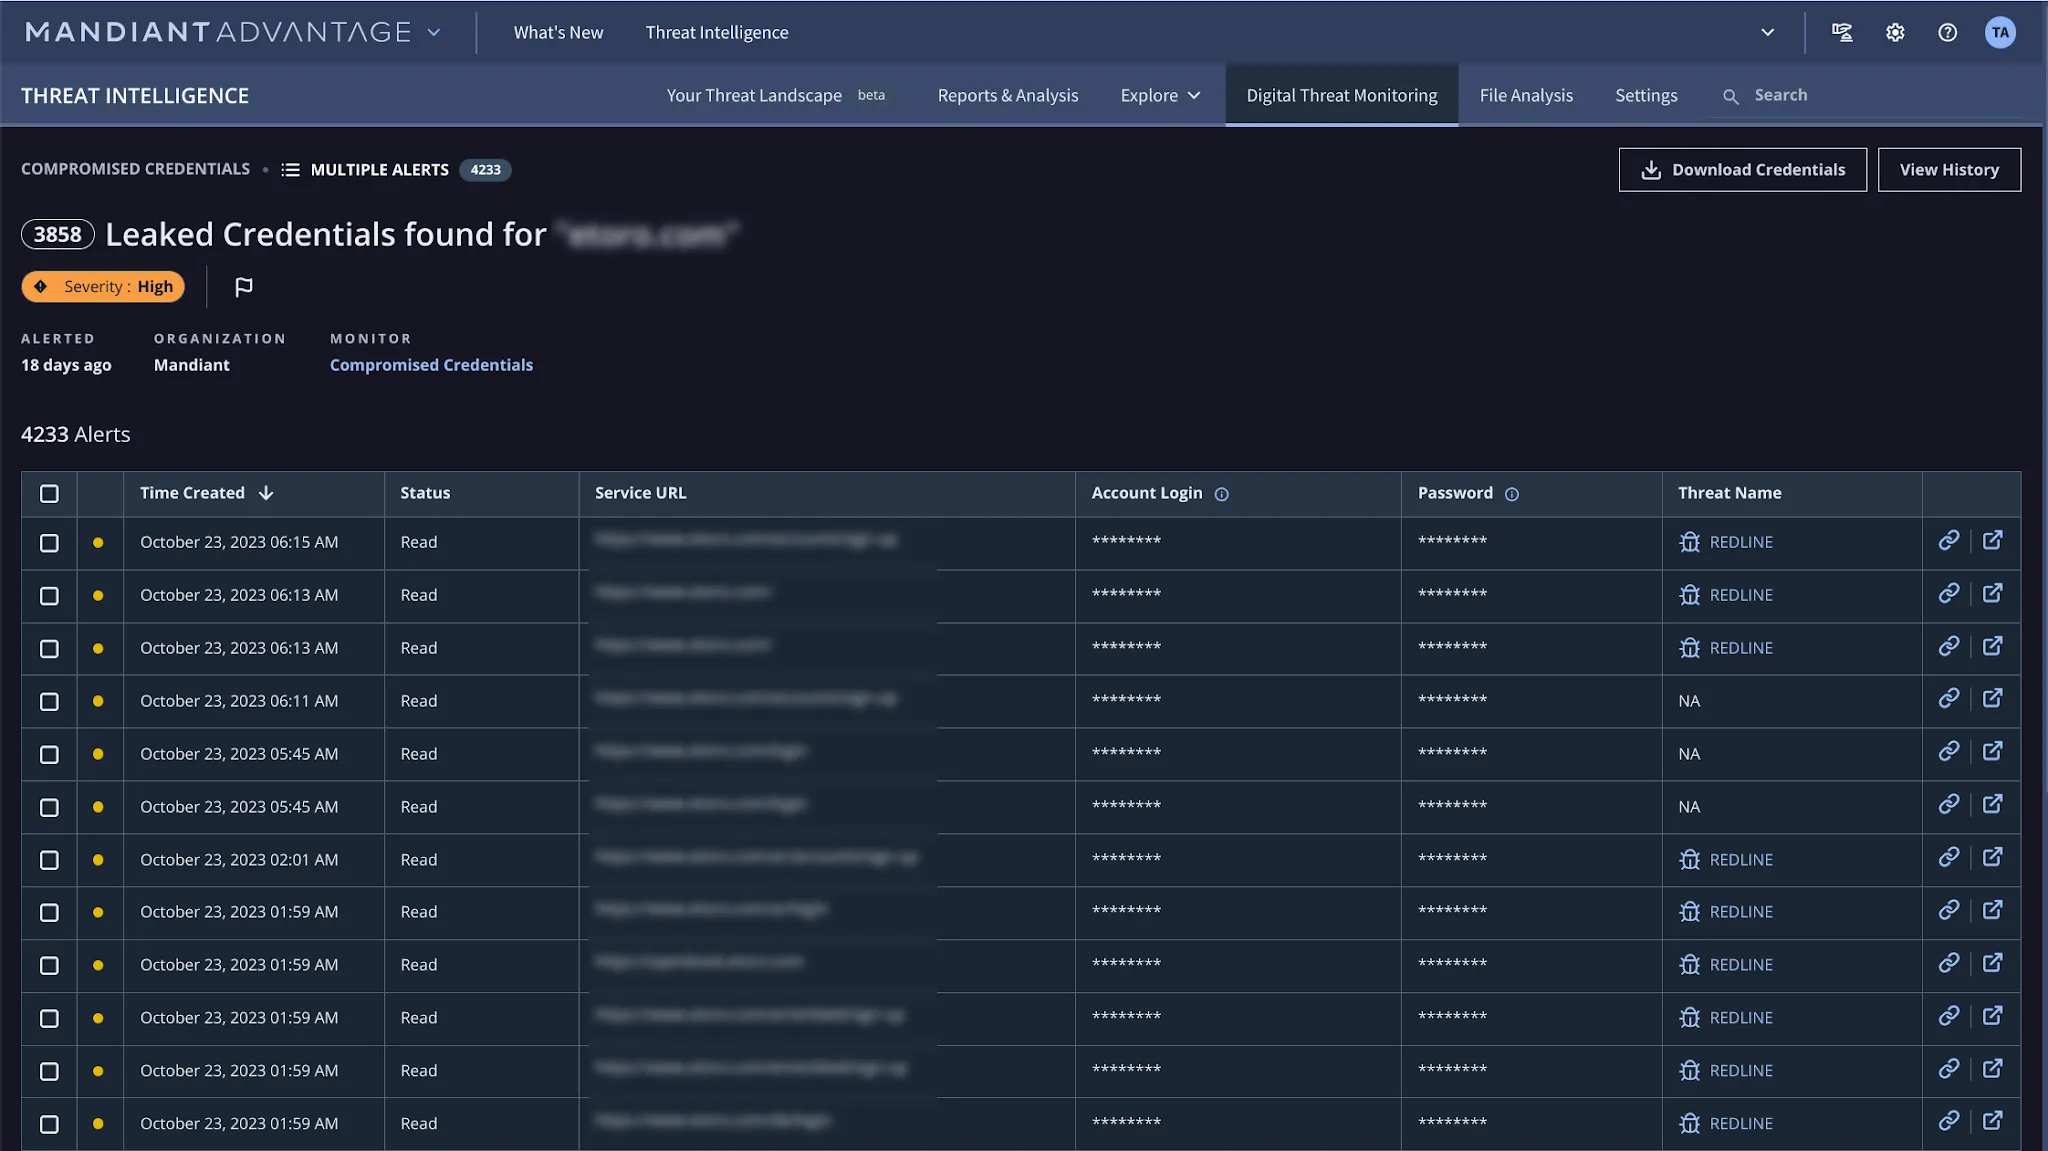Viewport: 2048px width, 1151px height.
Task: Open the Explore dropdown menu
Action: tap(1160, 96)
